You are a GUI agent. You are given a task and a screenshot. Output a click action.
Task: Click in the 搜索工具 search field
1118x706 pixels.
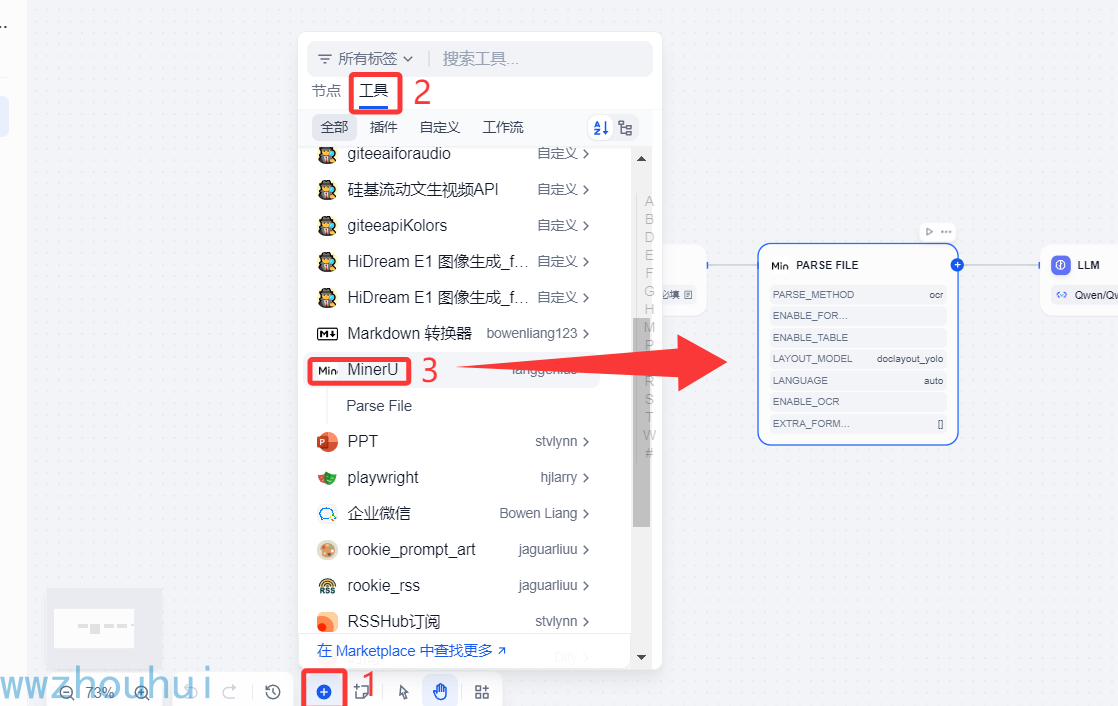(x=542, y=58)
